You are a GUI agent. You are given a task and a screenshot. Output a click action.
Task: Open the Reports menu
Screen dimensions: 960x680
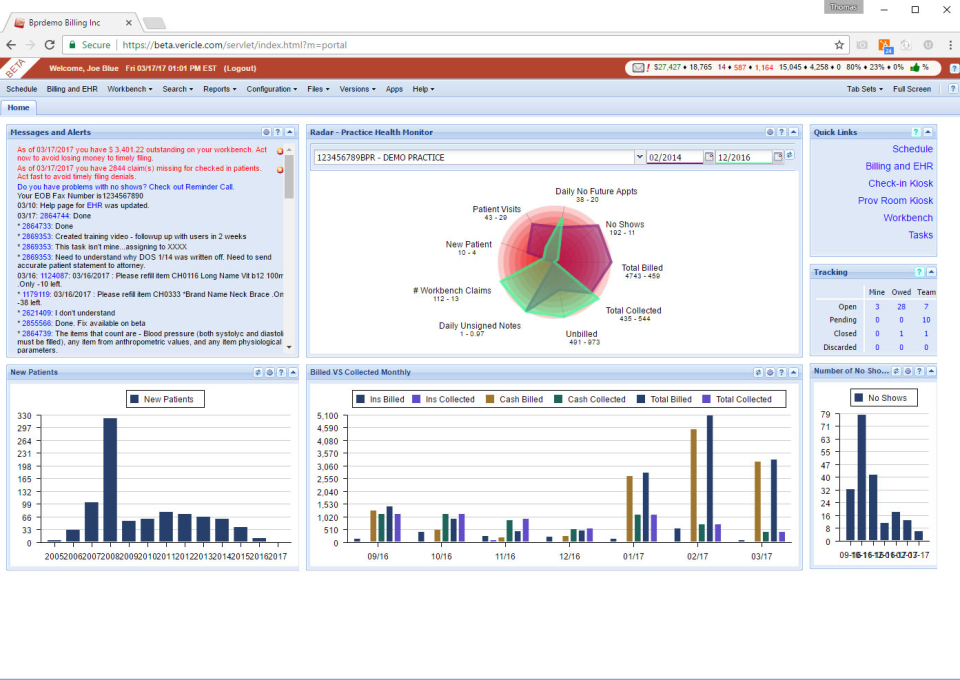tap(218, 89)
